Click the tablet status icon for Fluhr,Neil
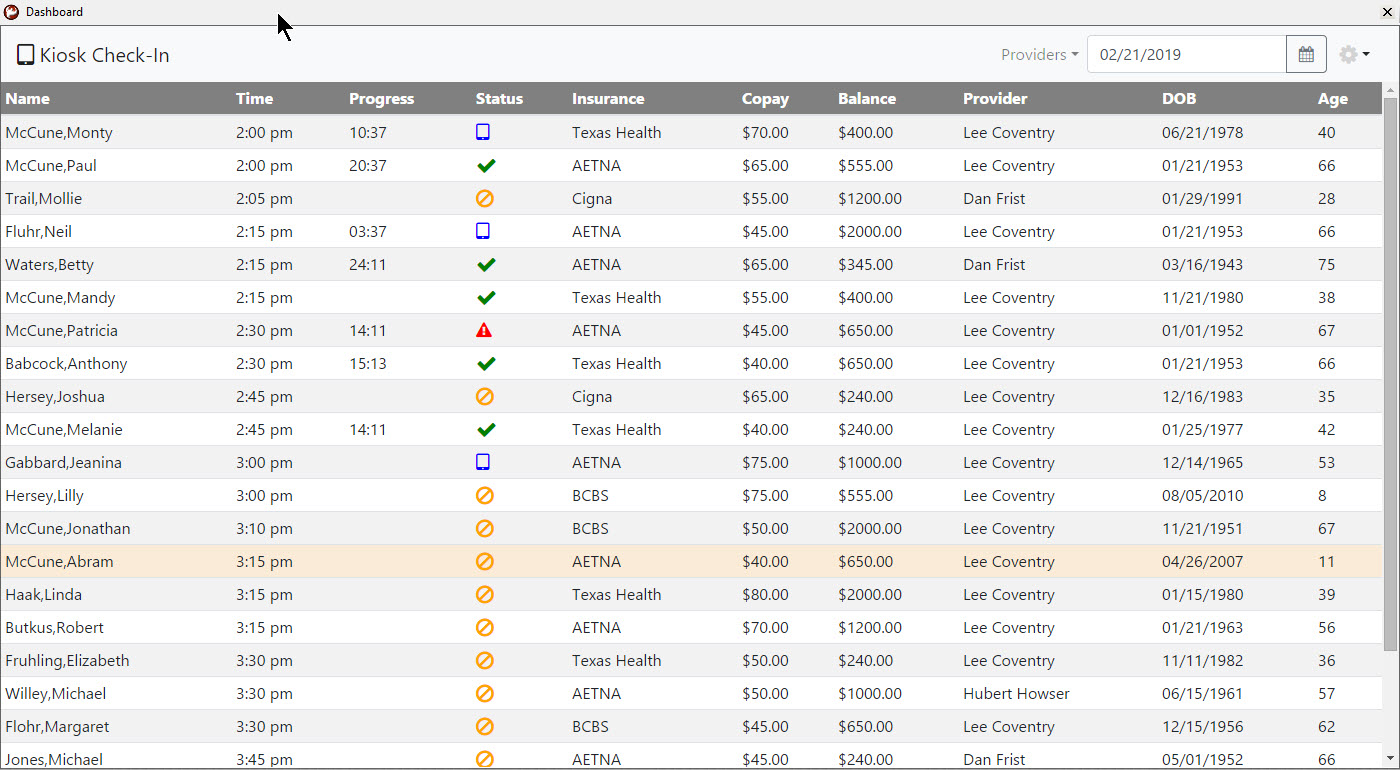This screenshot has width=1400, height=770. coord(483,231)
